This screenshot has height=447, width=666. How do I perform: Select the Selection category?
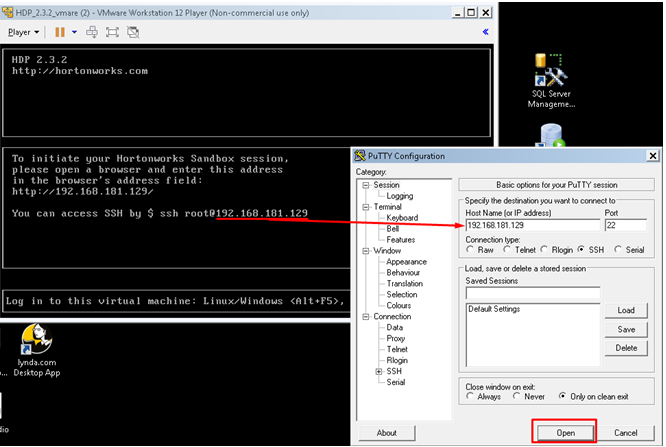tap(402, 294)
